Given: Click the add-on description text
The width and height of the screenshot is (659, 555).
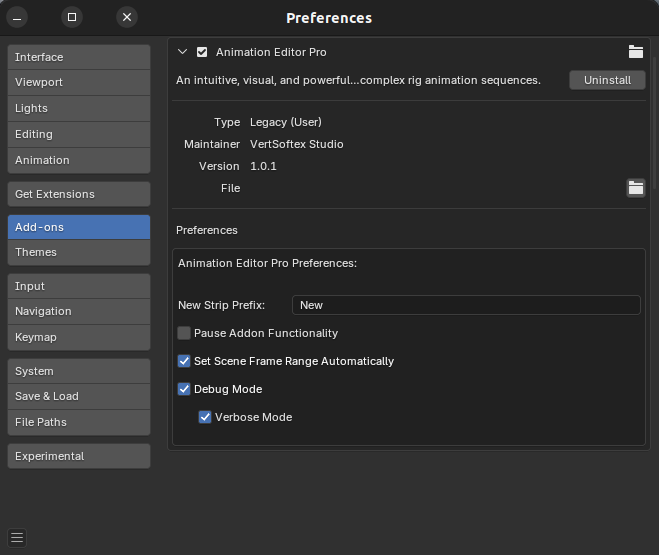Looking at the screenshot, I should tap(358, 80).
